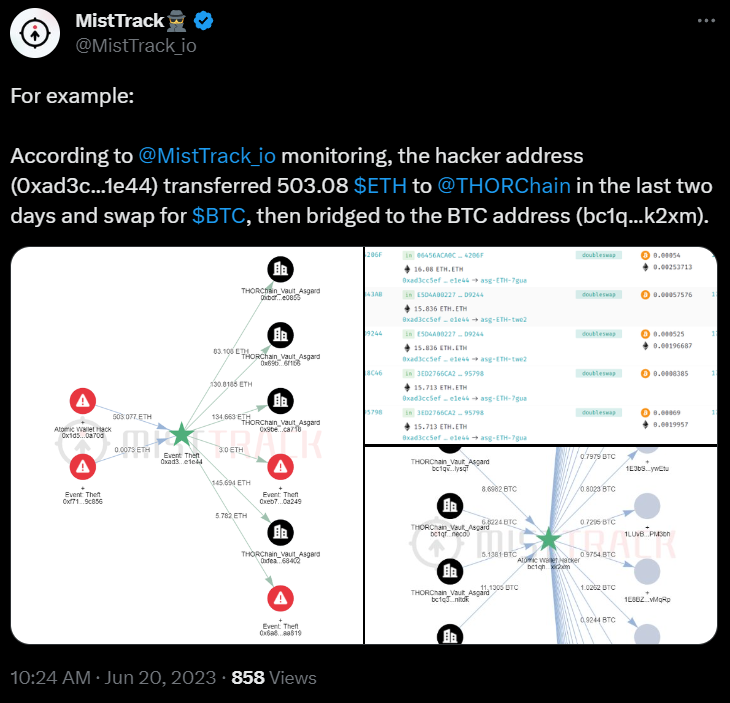The image size is (730, 703).
Task: Open the BTC flow graph image
Action: pos(541,545)
